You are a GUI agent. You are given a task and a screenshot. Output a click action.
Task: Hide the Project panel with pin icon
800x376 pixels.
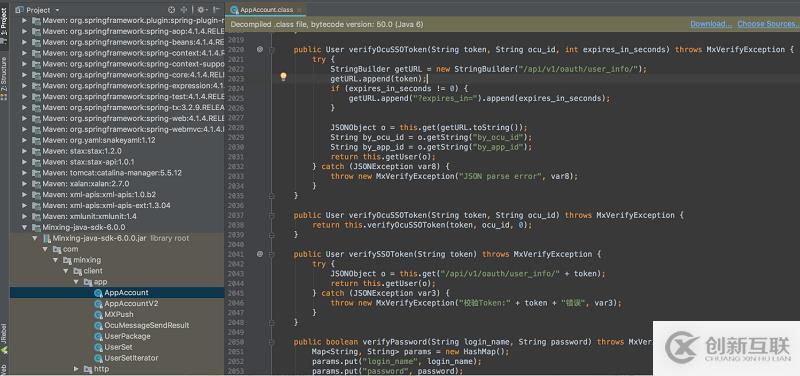(x=217, y=10)
